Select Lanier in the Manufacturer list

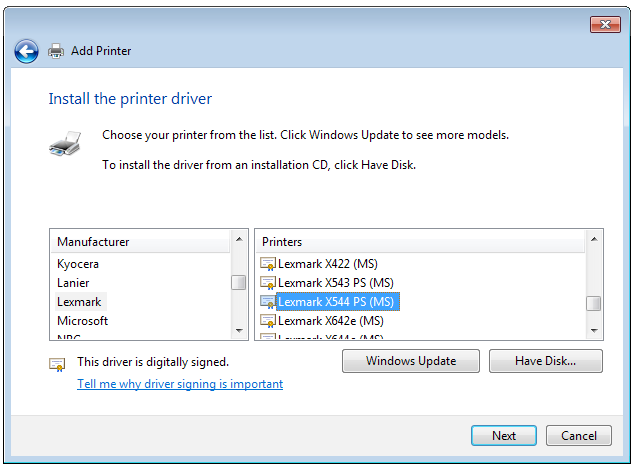click(x=73, y=283)
